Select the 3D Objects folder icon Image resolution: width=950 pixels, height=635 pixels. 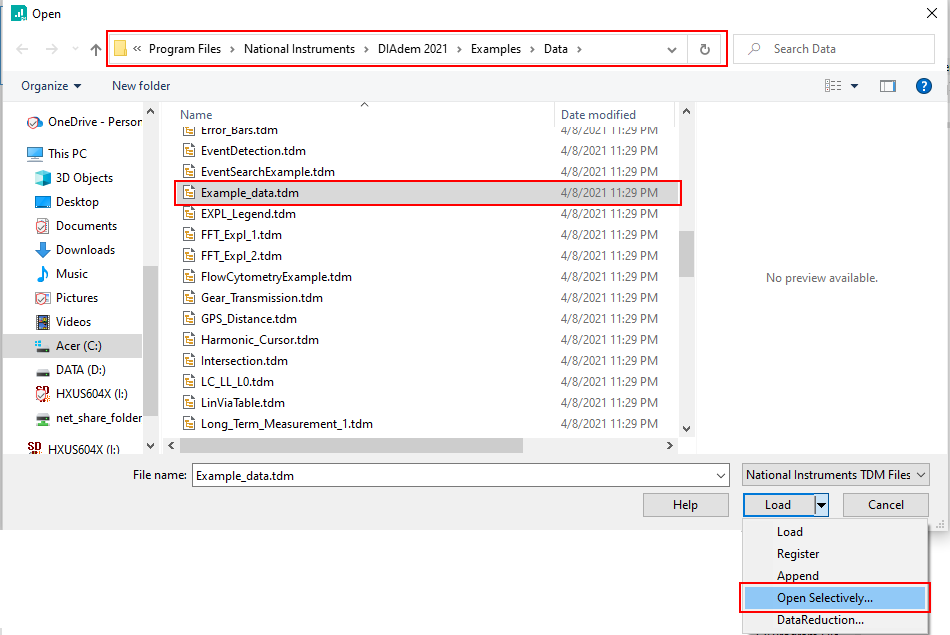[x=43, y=178]
